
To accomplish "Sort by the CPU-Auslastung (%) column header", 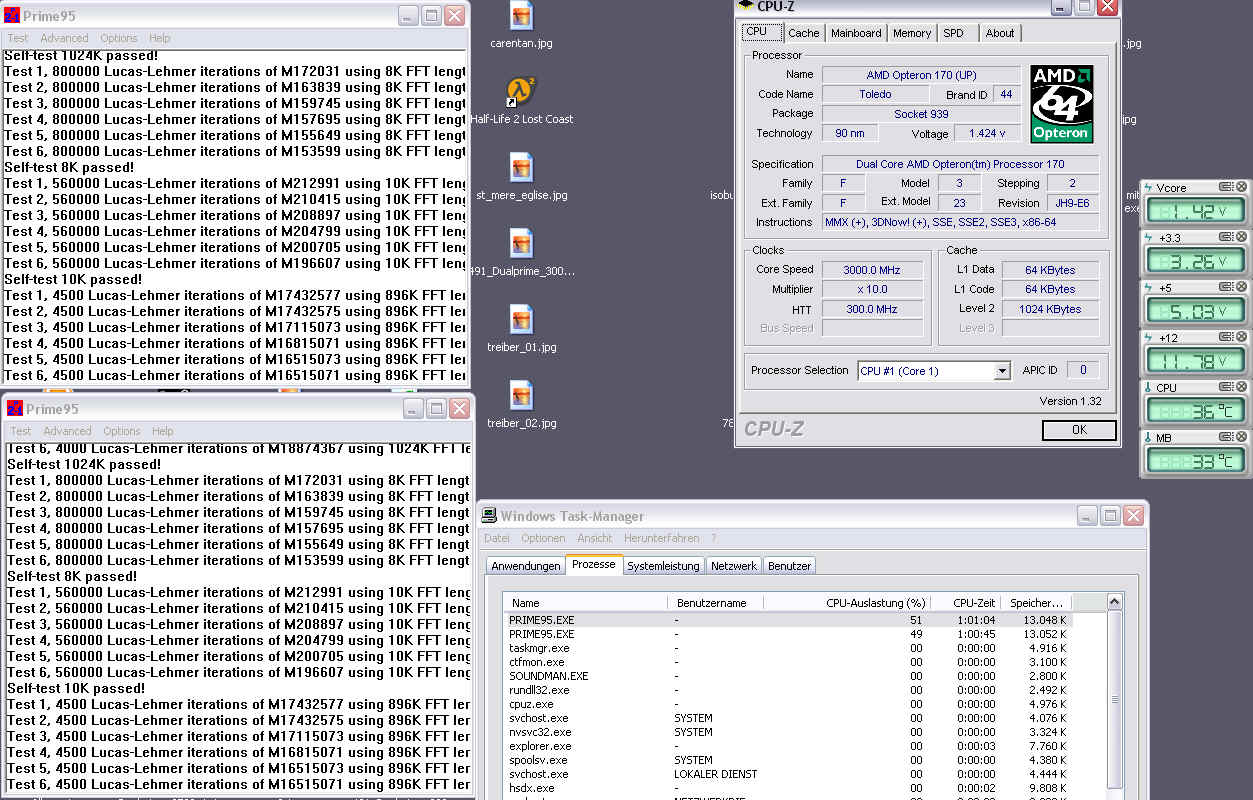I will coord(847,603).
